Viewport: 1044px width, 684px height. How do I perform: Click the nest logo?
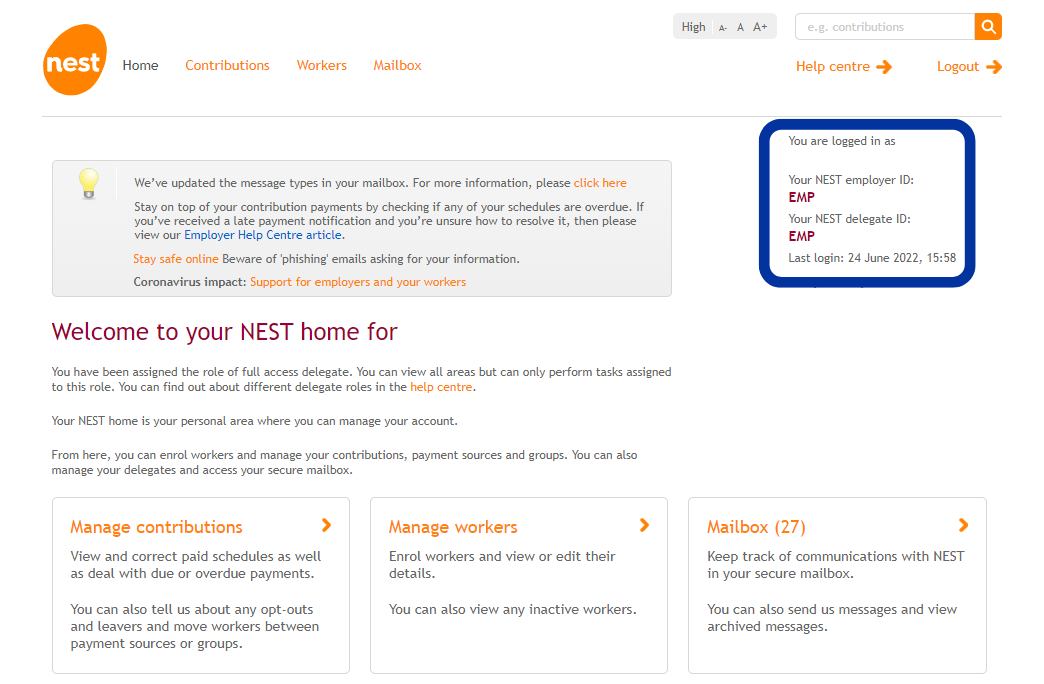pyautogui.click(x=75, y=61)
